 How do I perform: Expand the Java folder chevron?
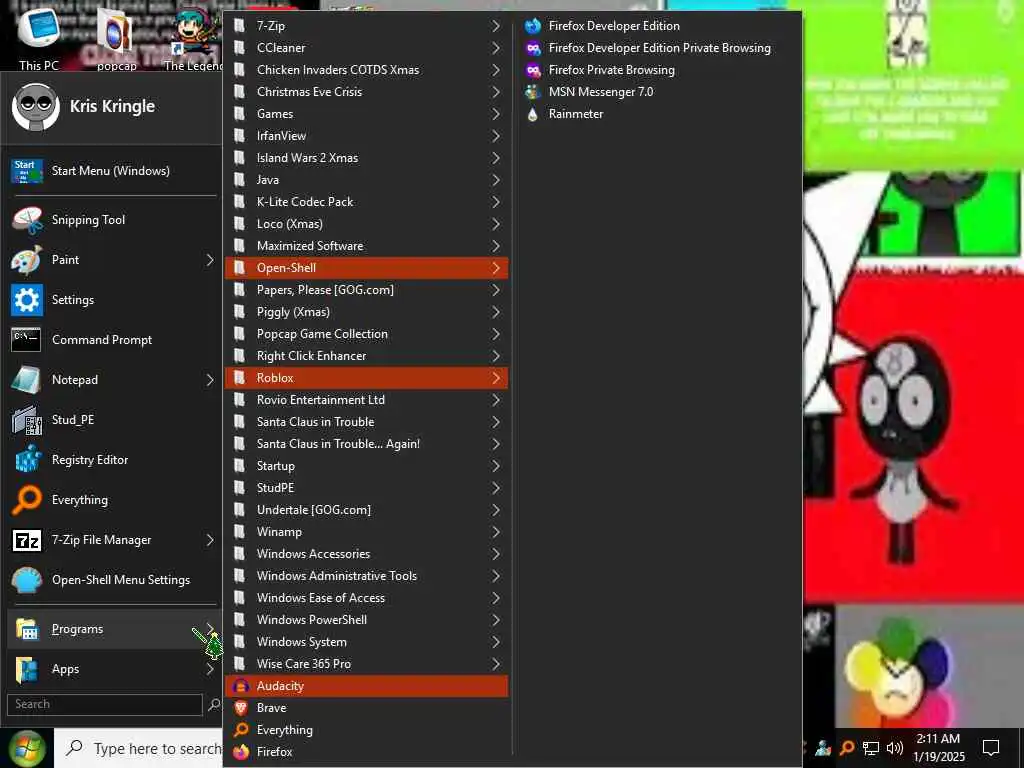[x=496, y=180]
